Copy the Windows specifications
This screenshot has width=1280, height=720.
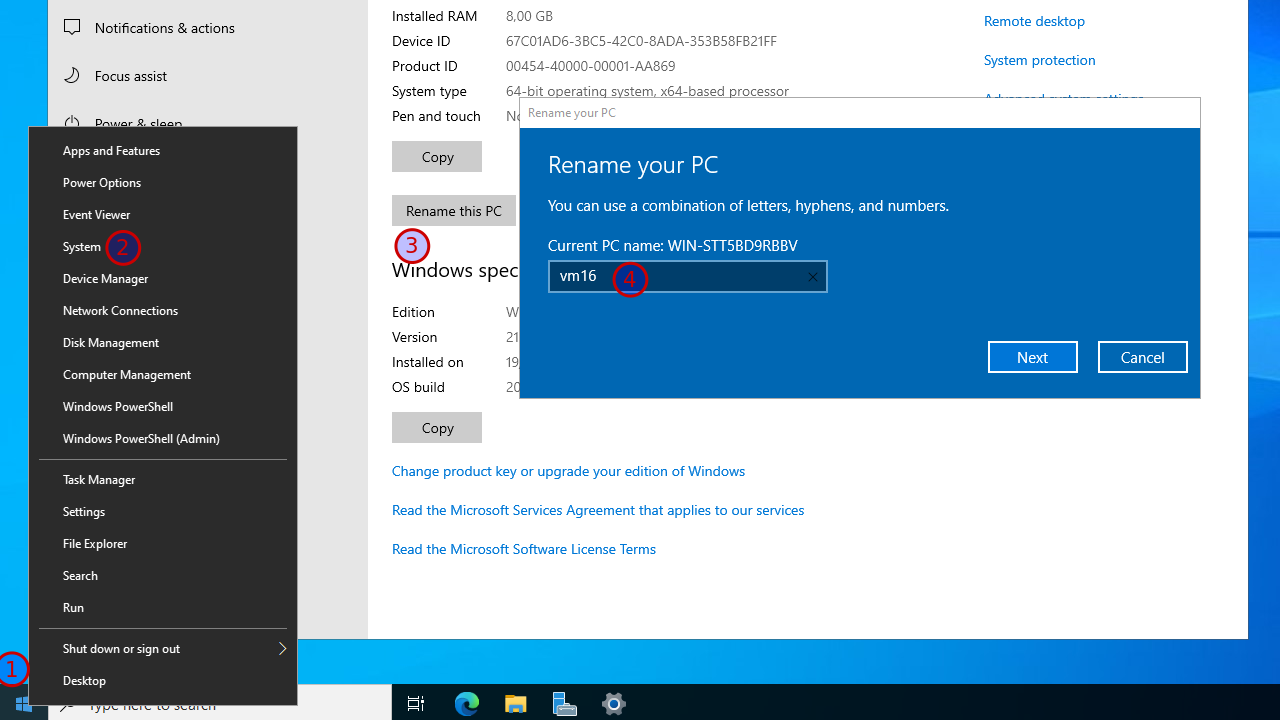tap(437, 428)
